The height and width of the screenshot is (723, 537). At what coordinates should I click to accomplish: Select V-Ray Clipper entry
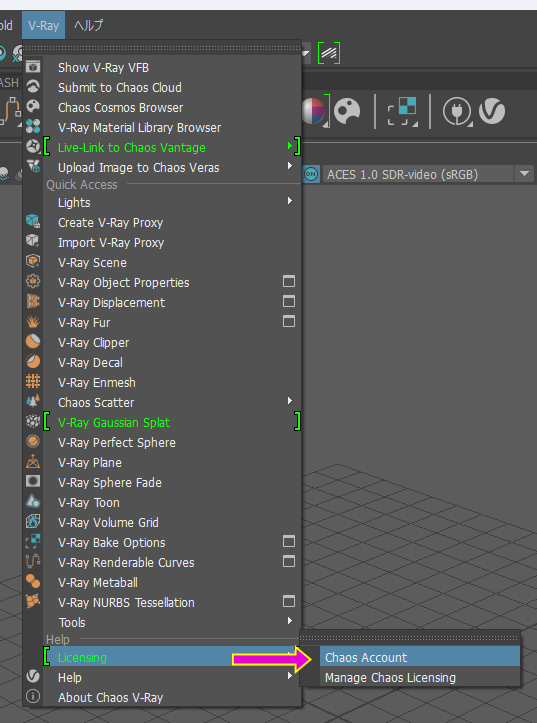tap(172, 343)
